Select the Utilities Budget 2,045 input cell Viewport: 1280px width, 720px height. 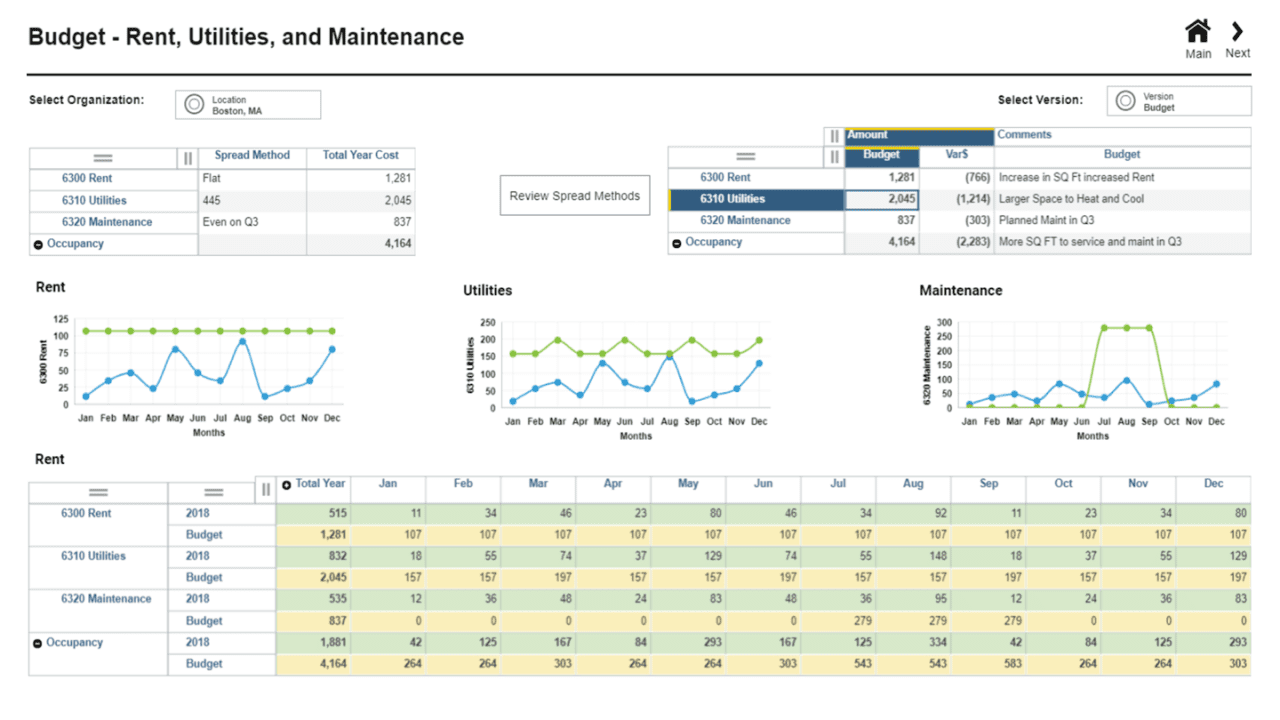(x=881, y=199)
